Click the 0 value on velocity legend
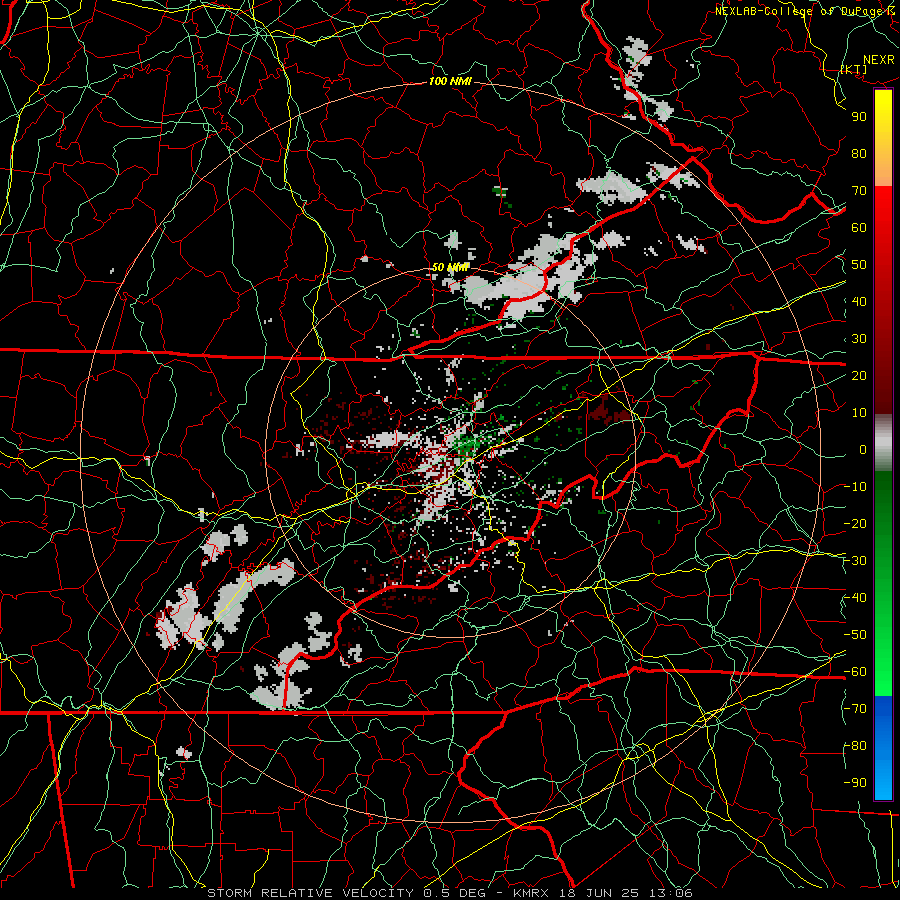Screen dimensions: 900x900 point(863,450)
